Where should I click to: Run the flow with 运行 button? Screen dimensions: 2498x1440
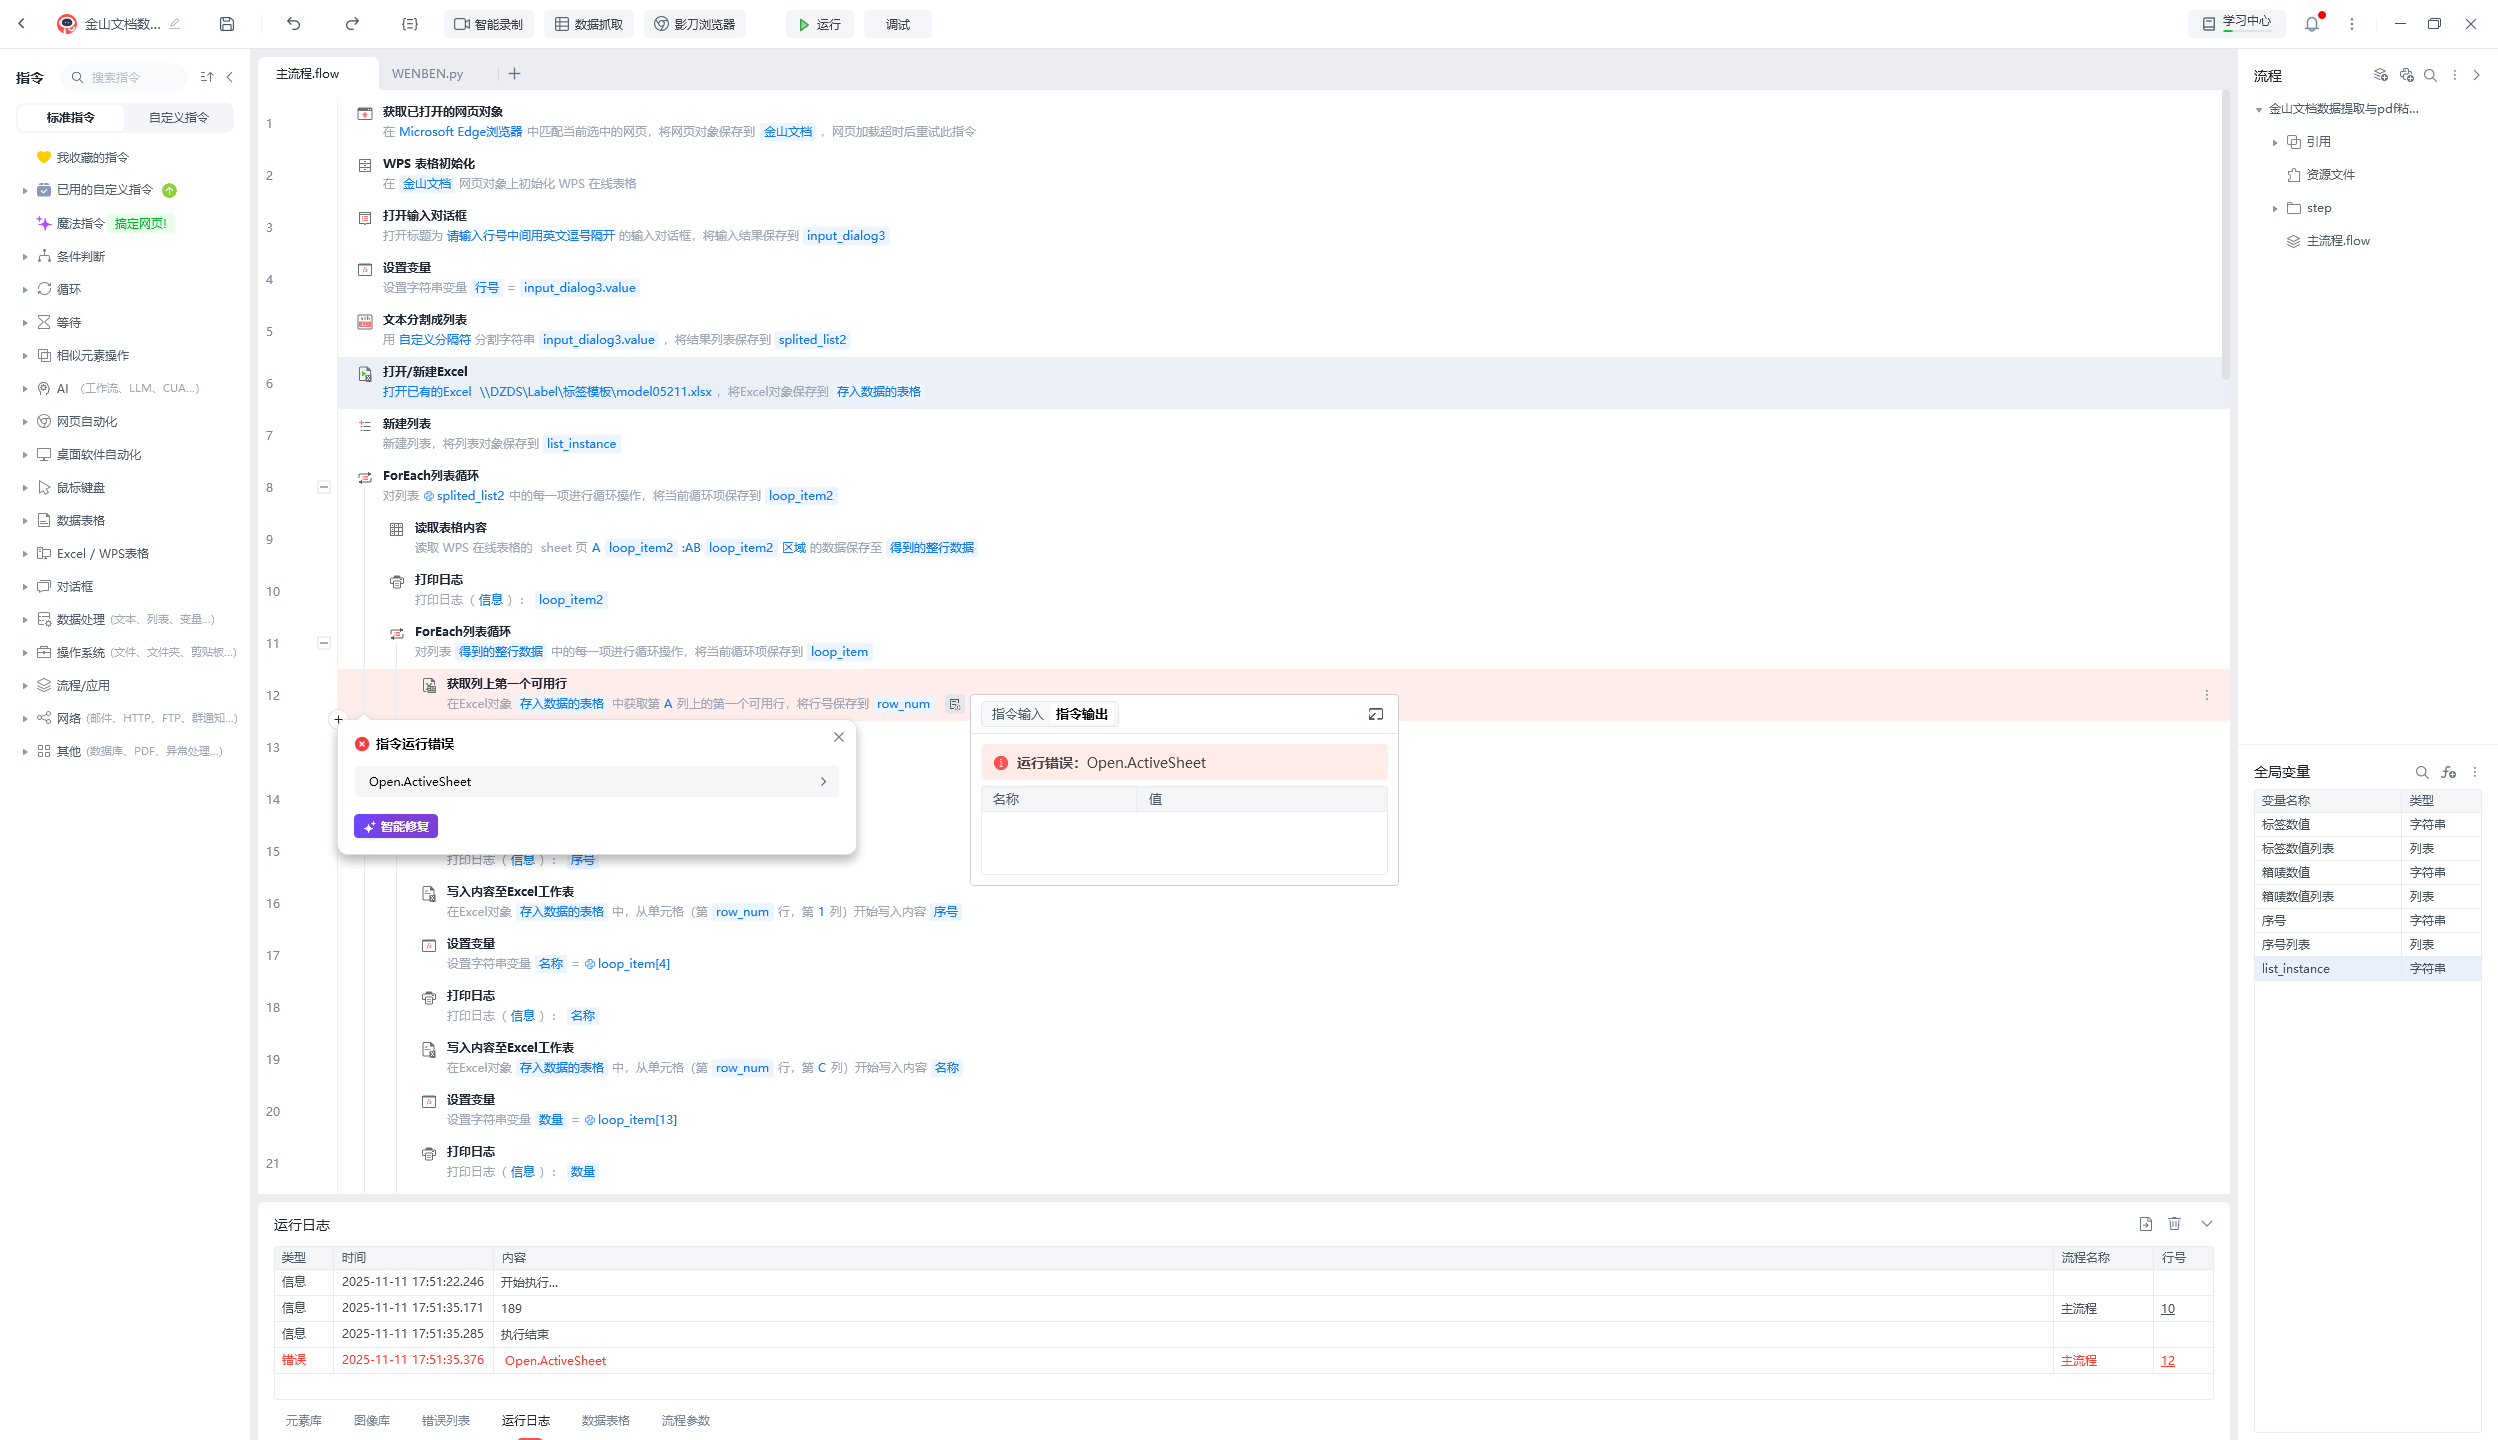[x=819, y=24]
